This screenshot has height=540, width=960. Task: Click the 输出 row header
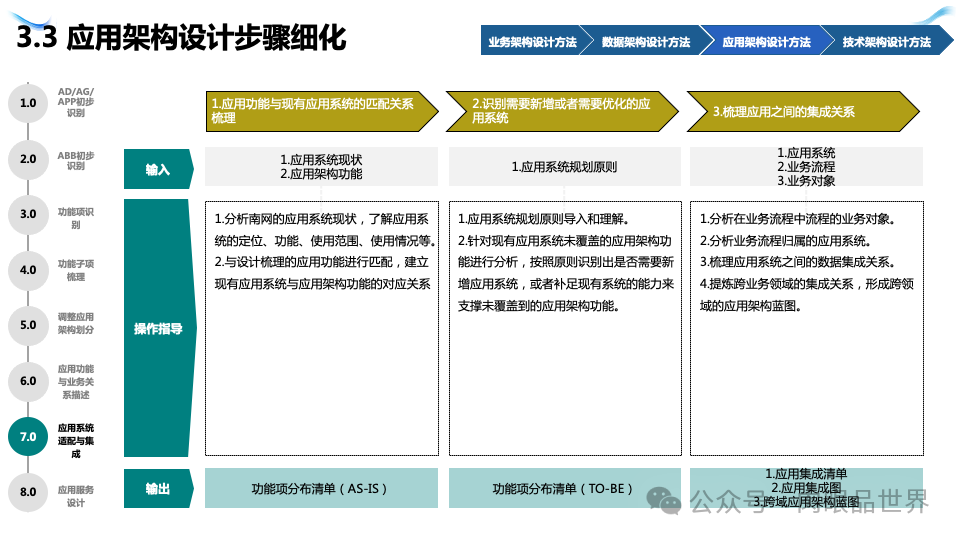[x=159, y=489]
